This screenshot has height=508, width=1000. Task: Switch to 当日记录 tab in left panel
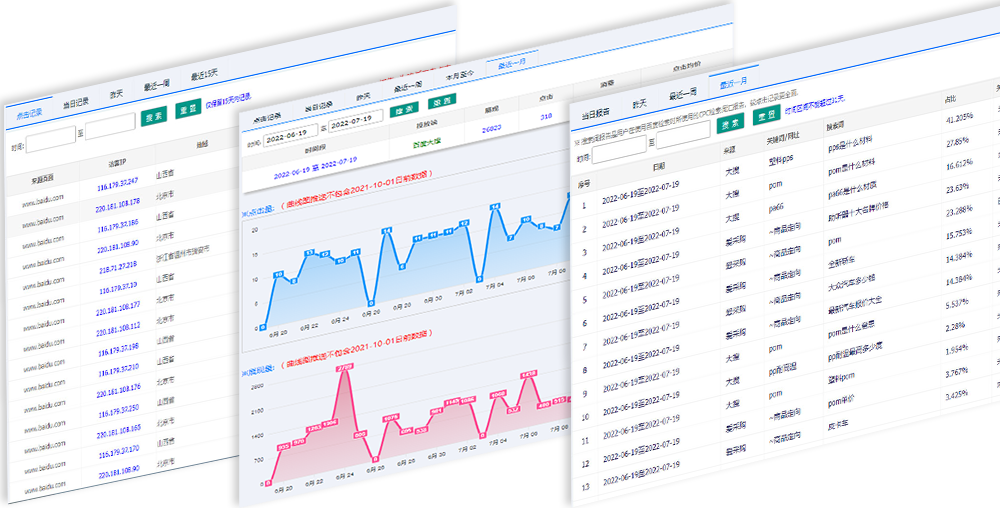(75, 103)
